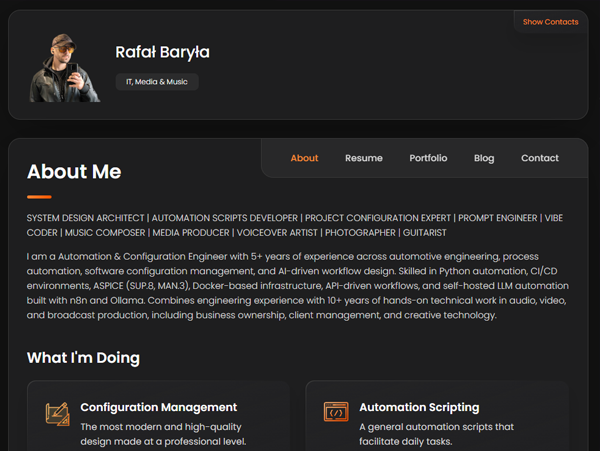Image resolution: width=600 pixels, height=451 pixels.
Task: Select the Contact tab
Action: pos(540,158)
